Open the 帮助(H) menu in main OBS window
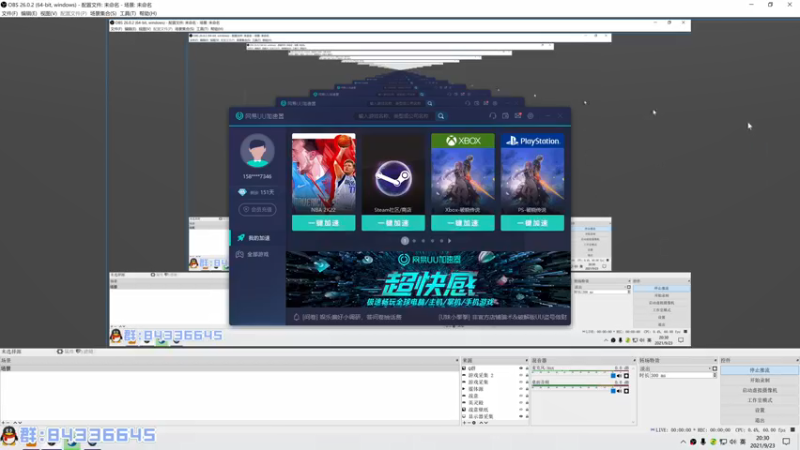 (x=148, y=13)
